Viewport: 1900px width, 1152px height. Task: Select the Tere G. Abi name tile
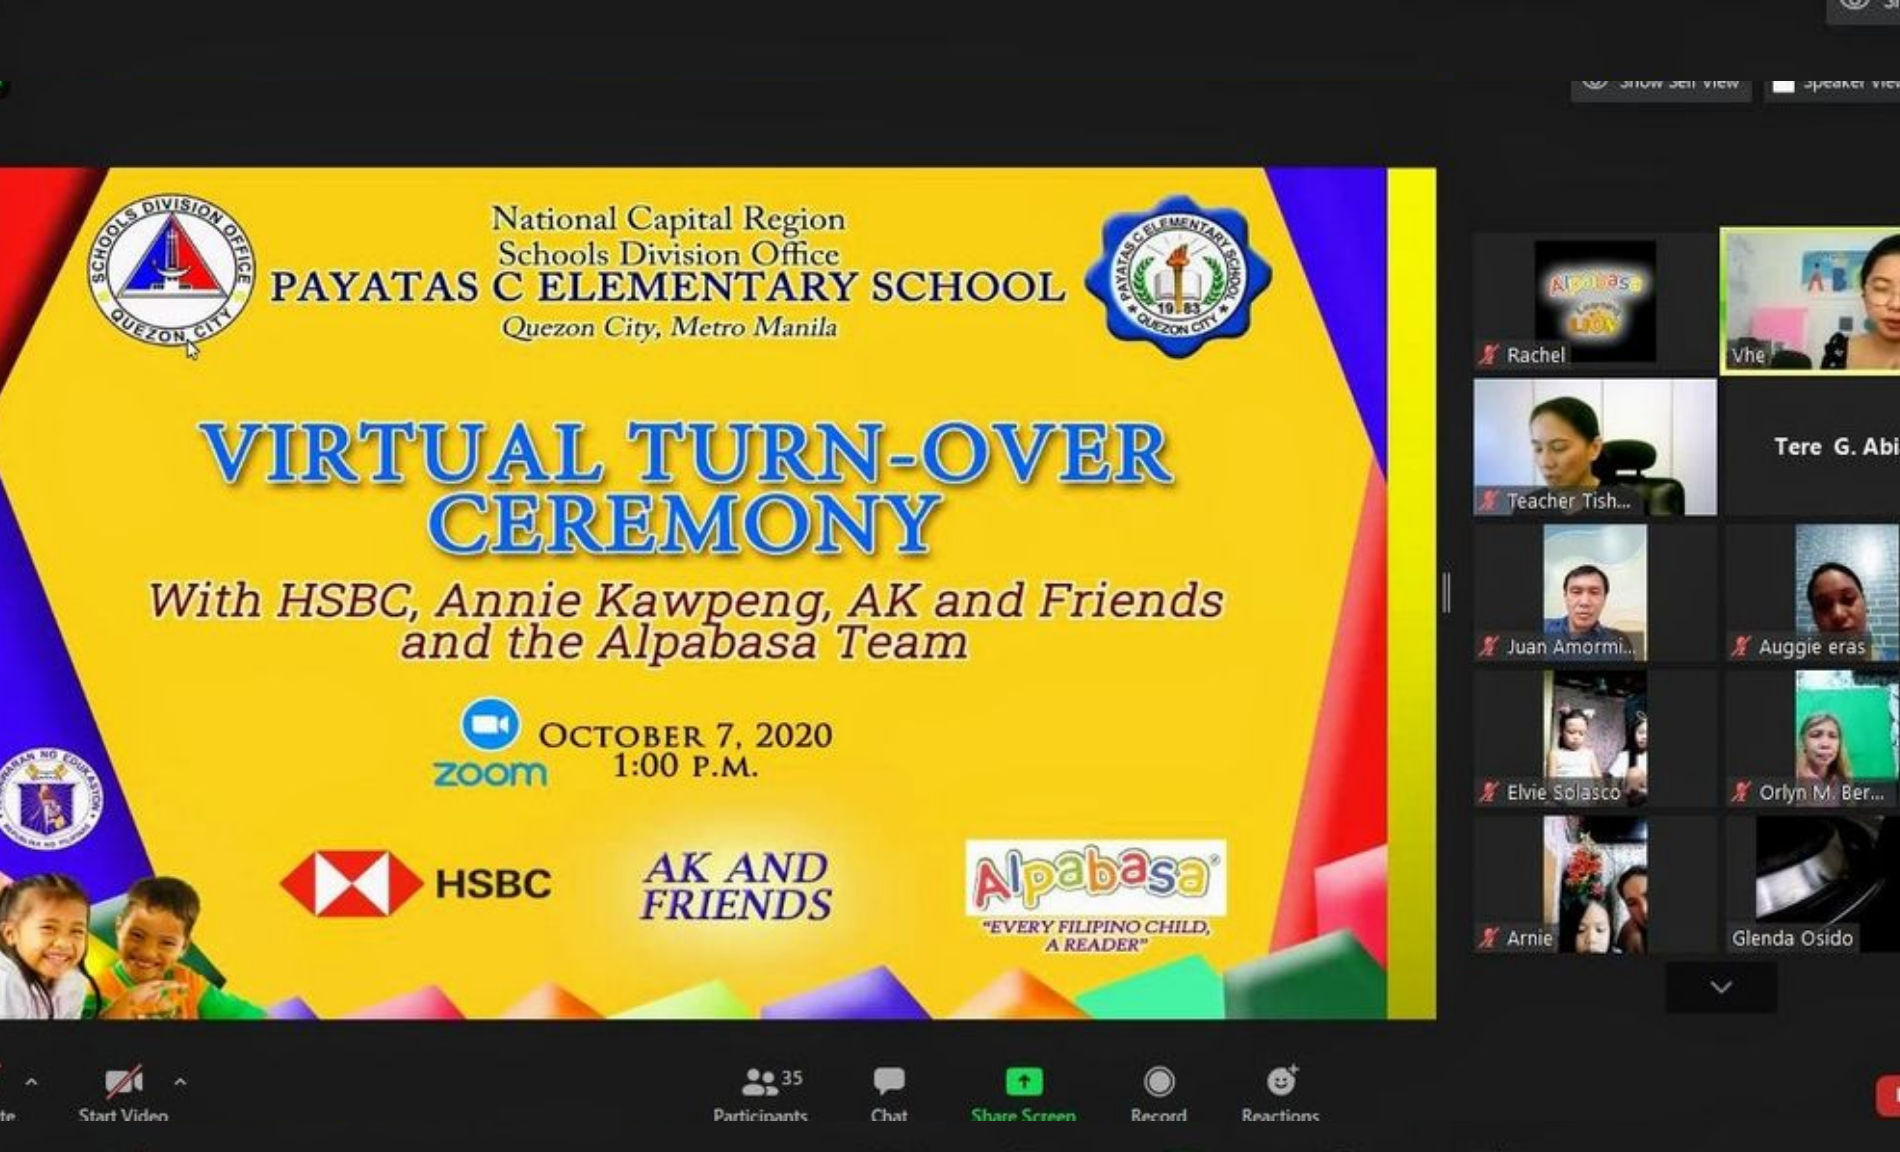1812,447
